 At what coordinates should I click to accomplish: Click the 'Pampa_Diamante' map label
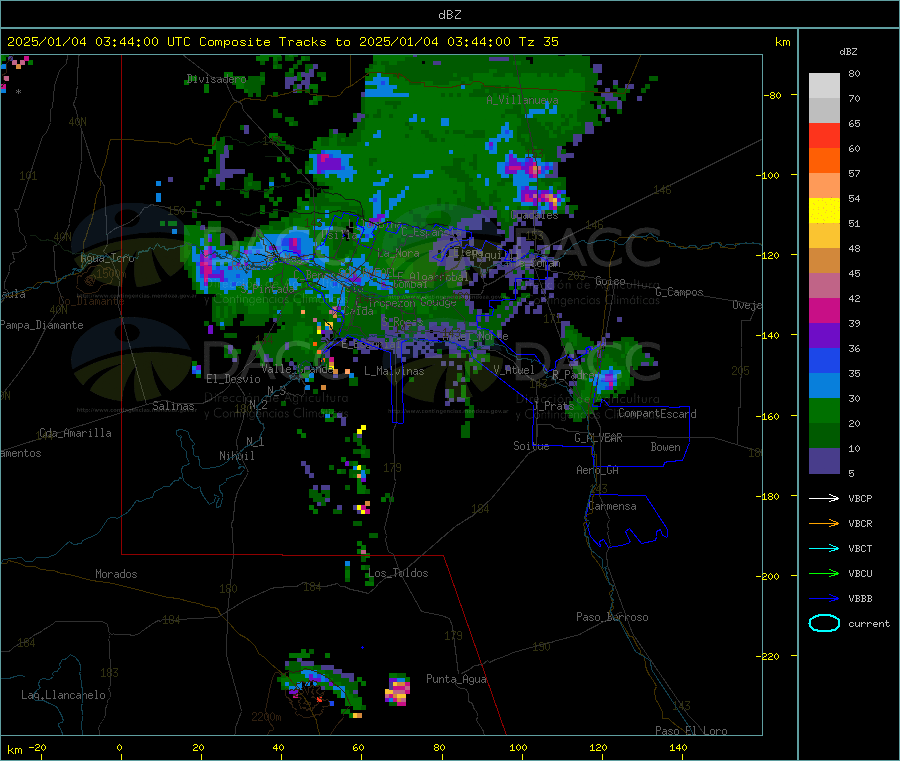pos(42,325)
